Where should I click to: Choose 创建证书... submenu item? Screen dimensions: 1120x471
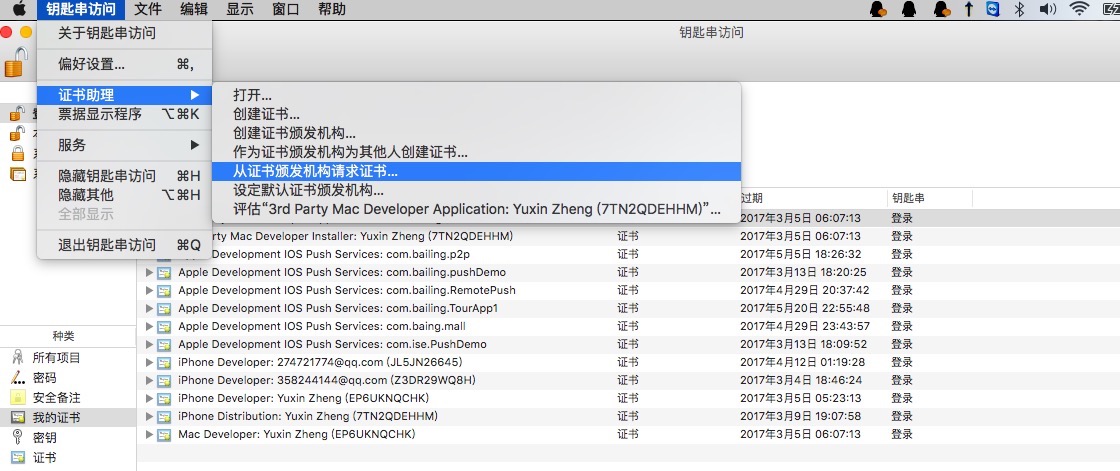(476, 114)
